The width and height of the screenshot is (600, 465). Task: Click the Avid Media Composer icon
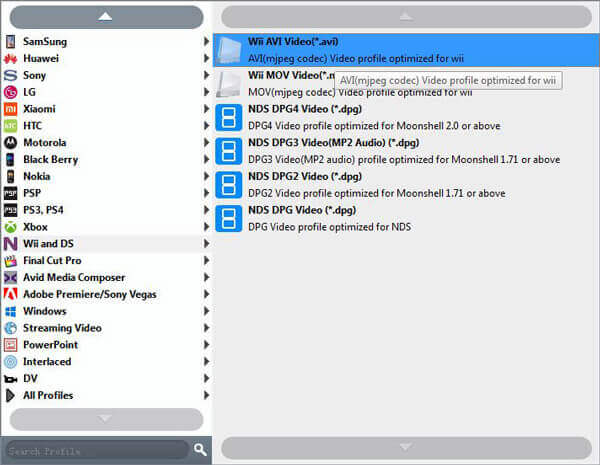pos(10,277)
